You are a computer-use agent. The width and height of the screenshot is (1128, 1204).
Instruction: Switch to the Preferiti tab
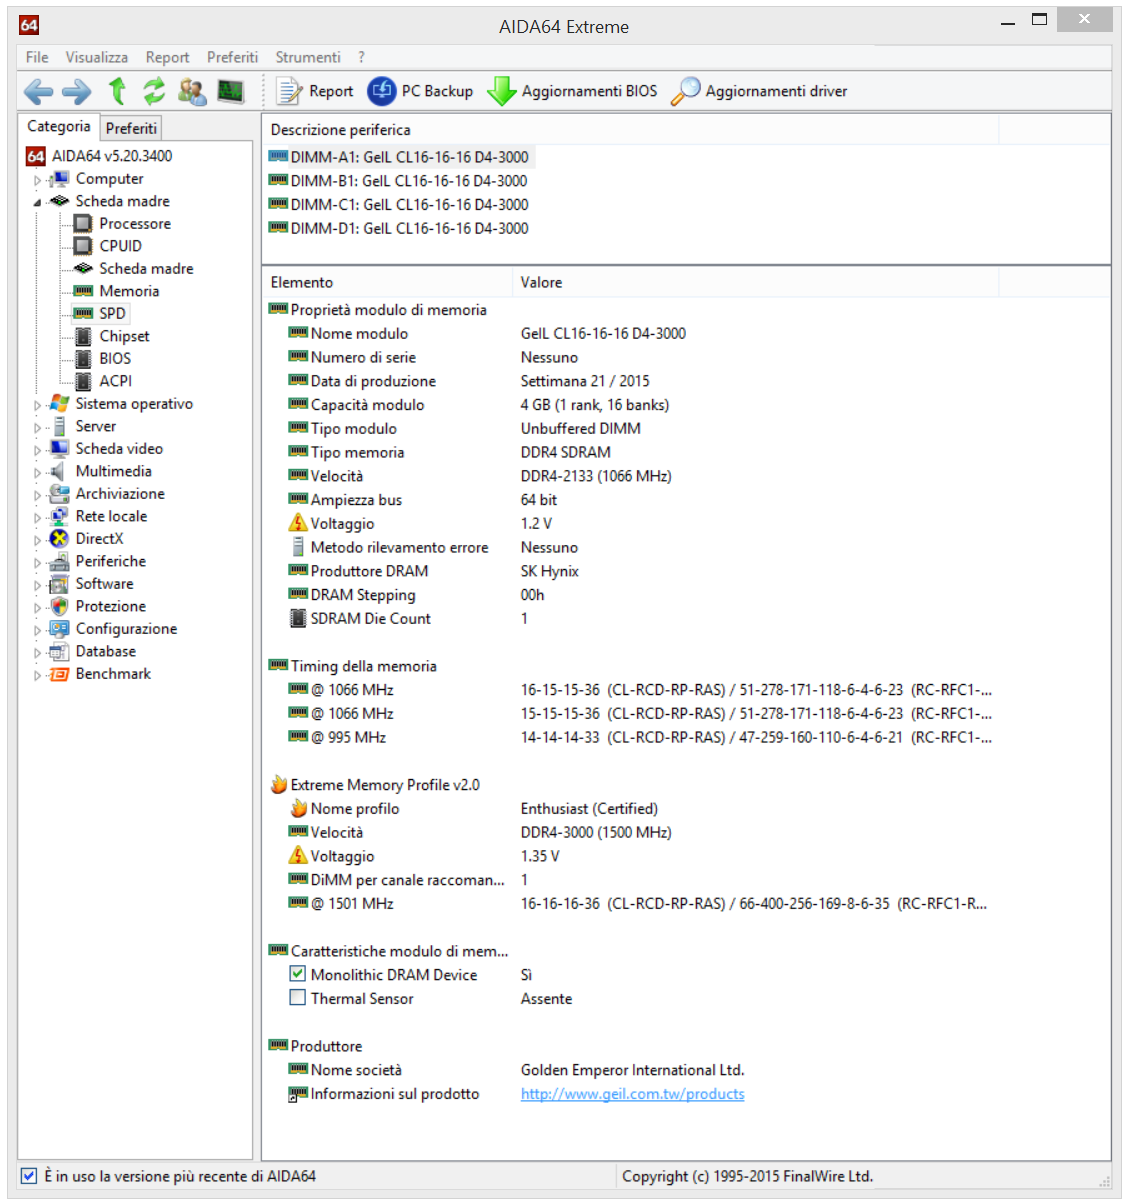[131, 128]
